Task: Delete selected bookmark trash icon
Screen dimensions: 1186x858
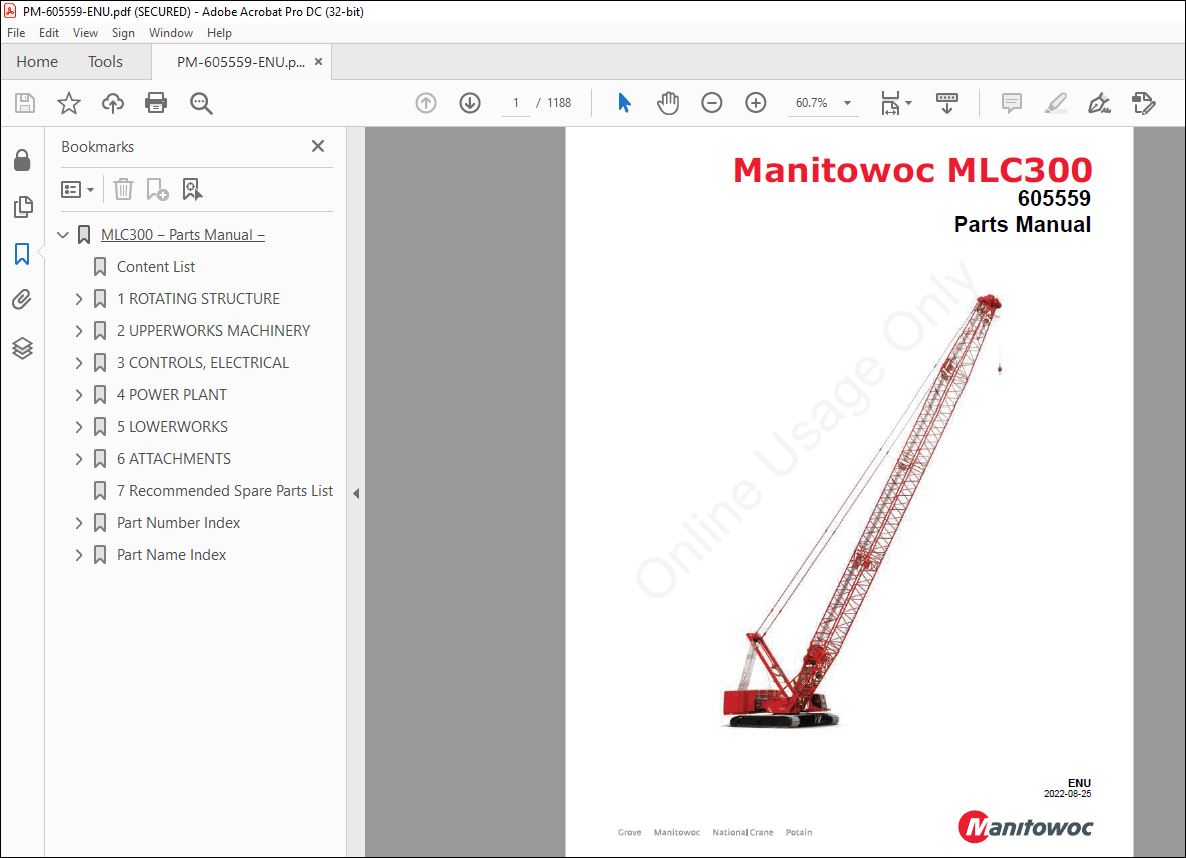Action: click(123, 189)
